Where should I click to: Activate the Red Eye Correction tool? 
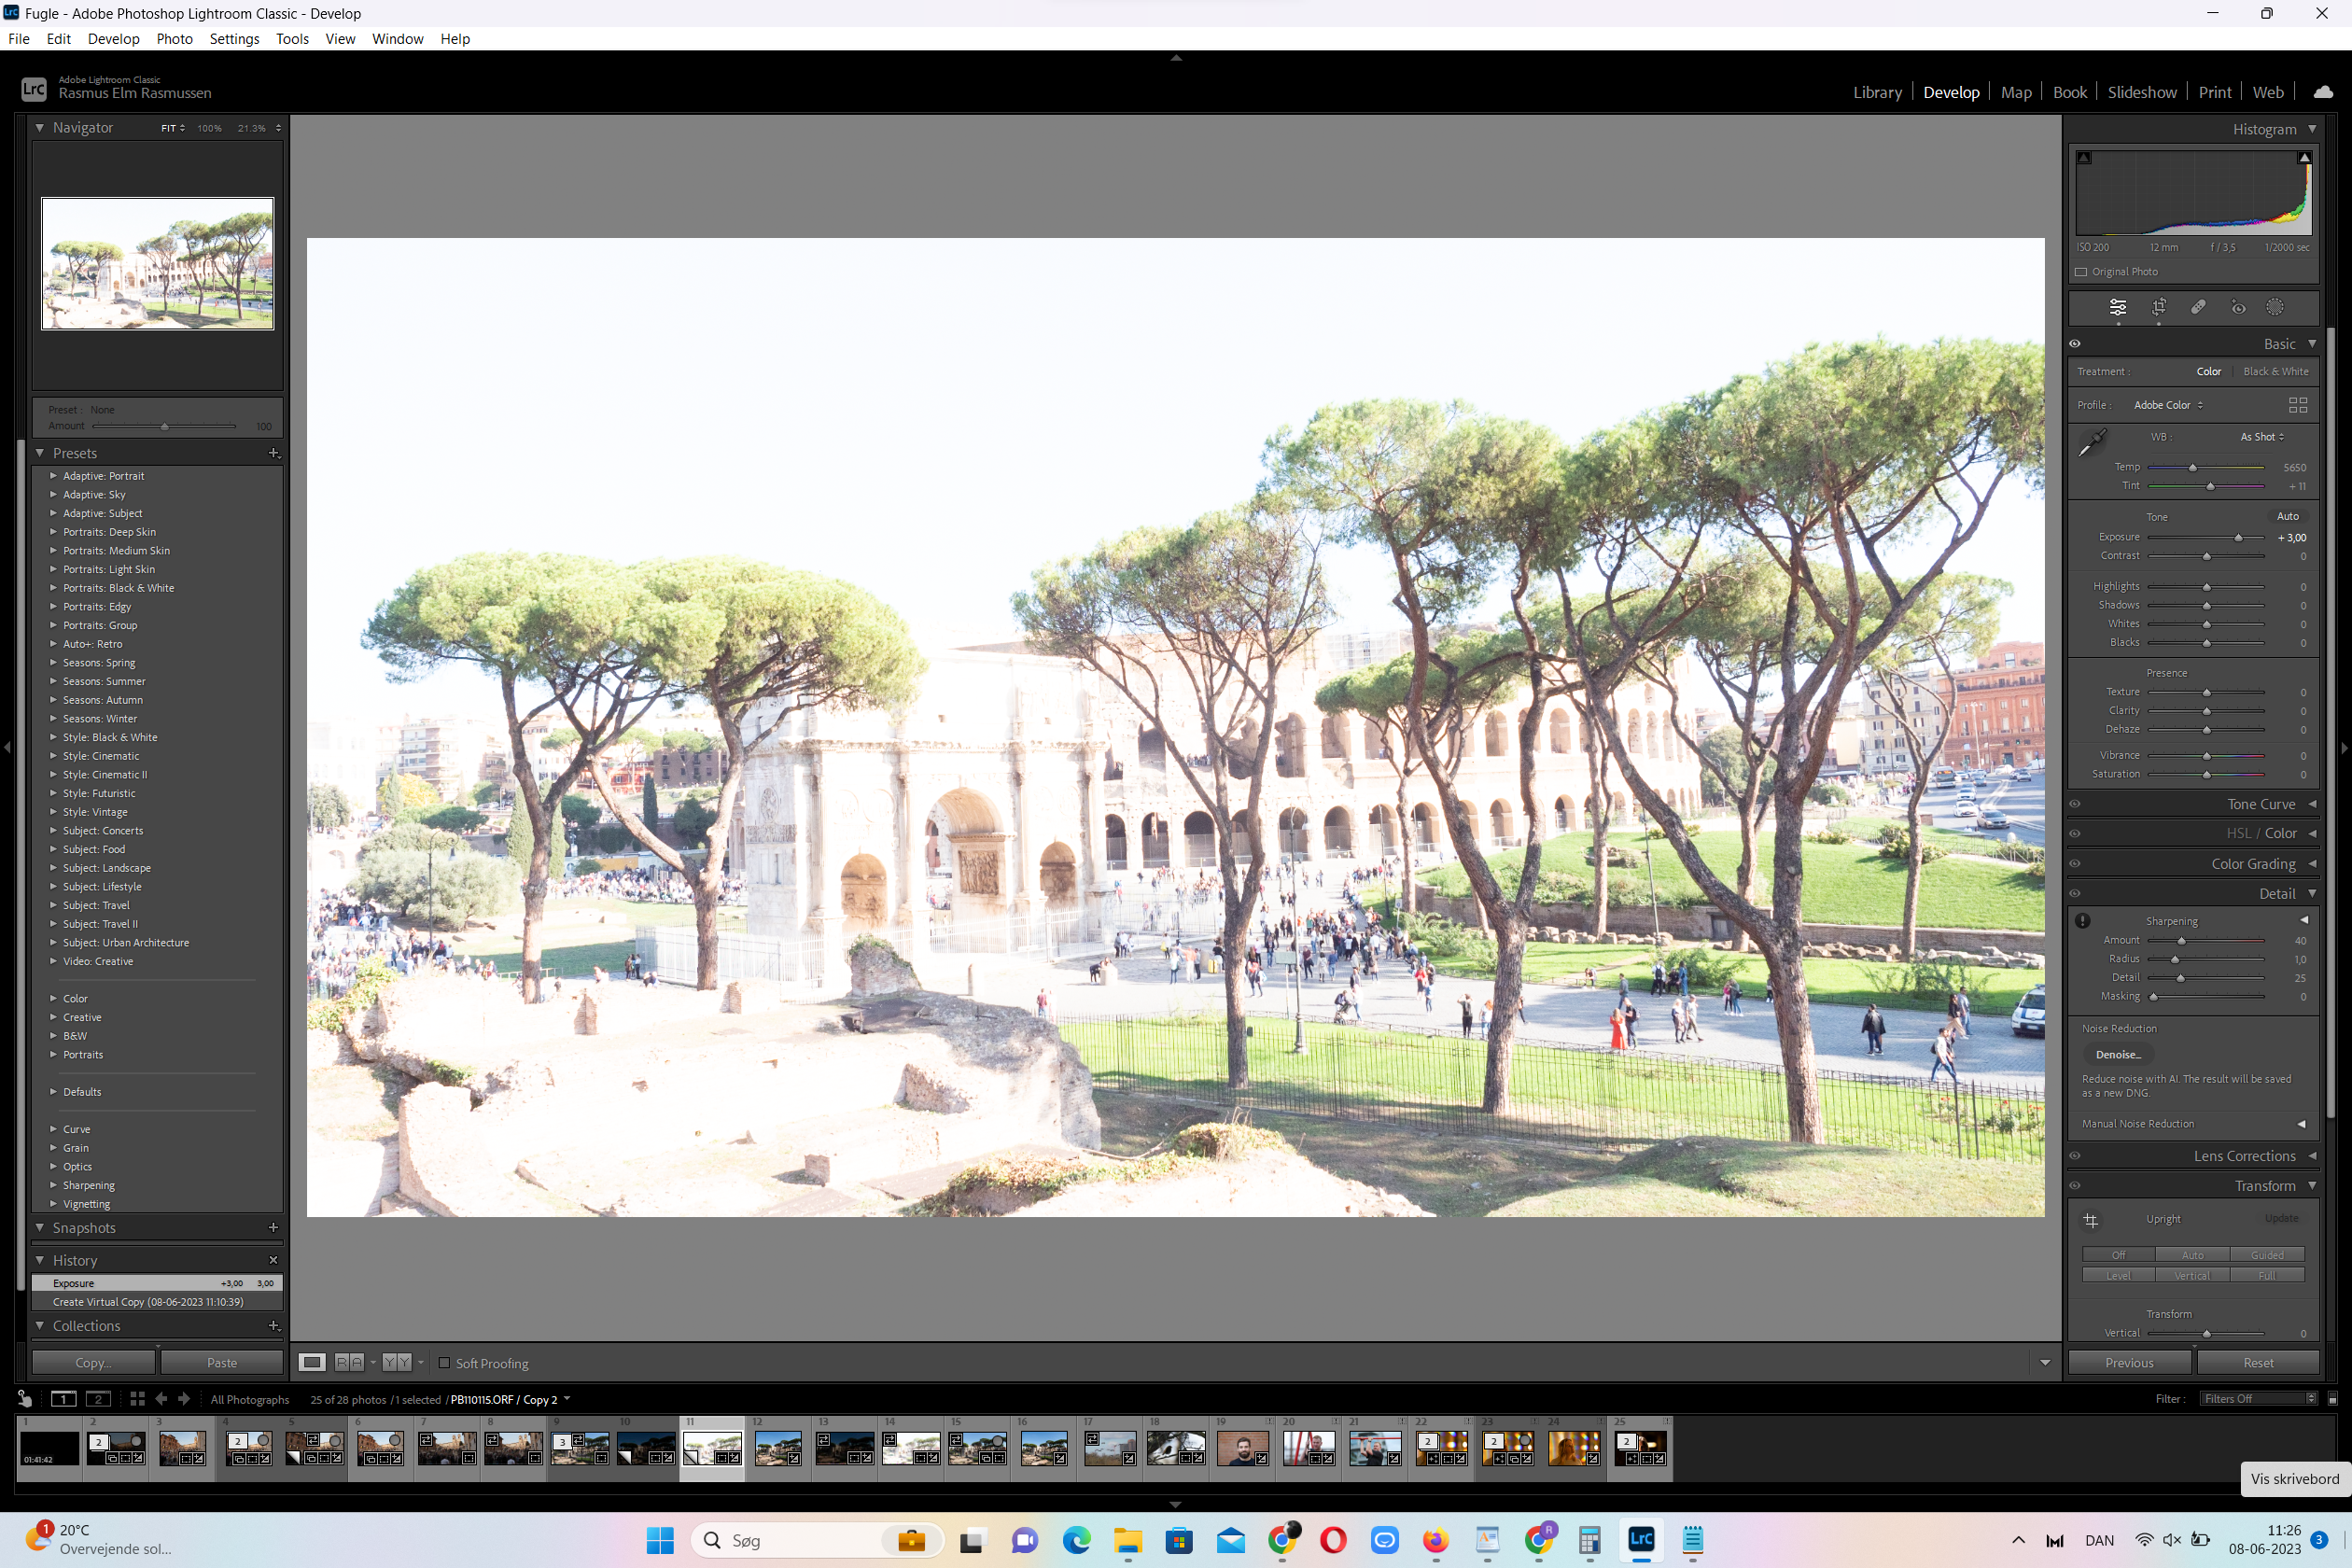tap(2238, 307)
